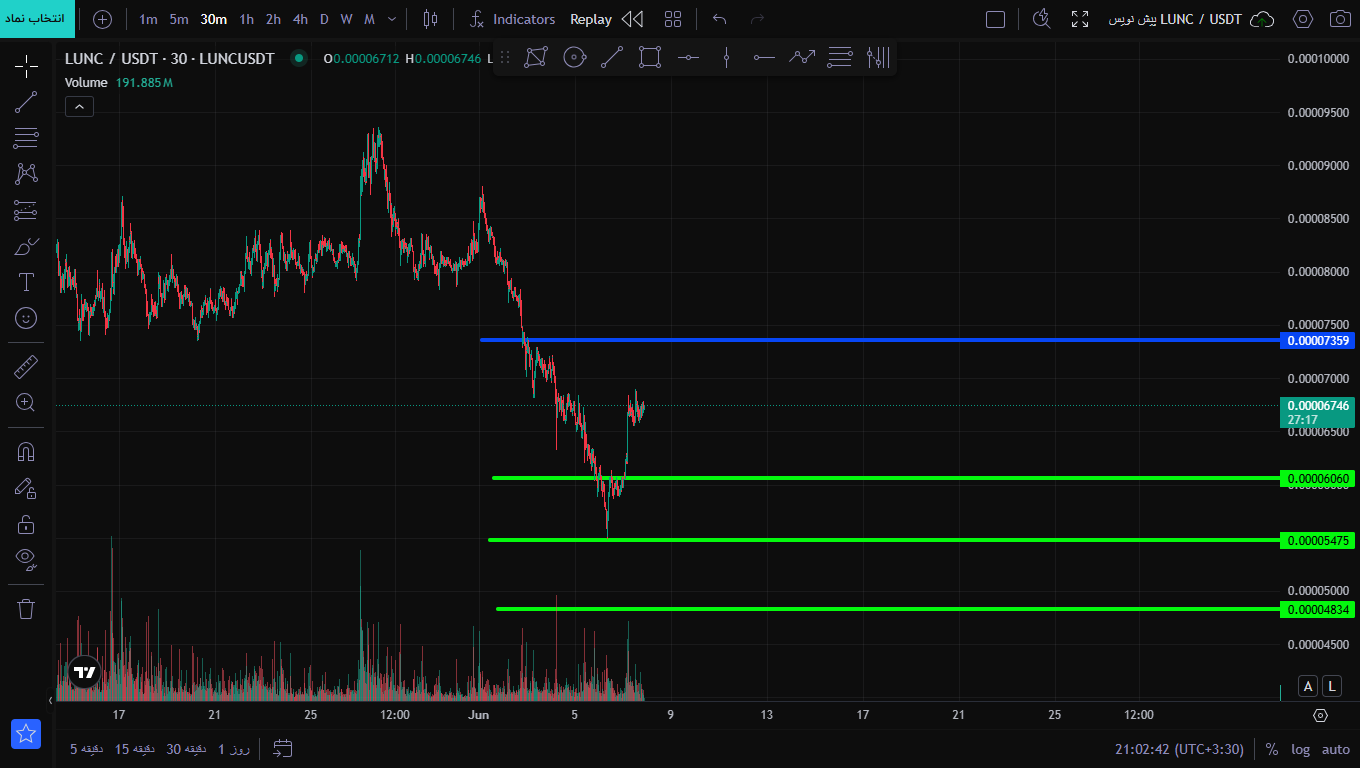Toggle percent scale
This screenshot has height=768, width=1360.
1272,749
